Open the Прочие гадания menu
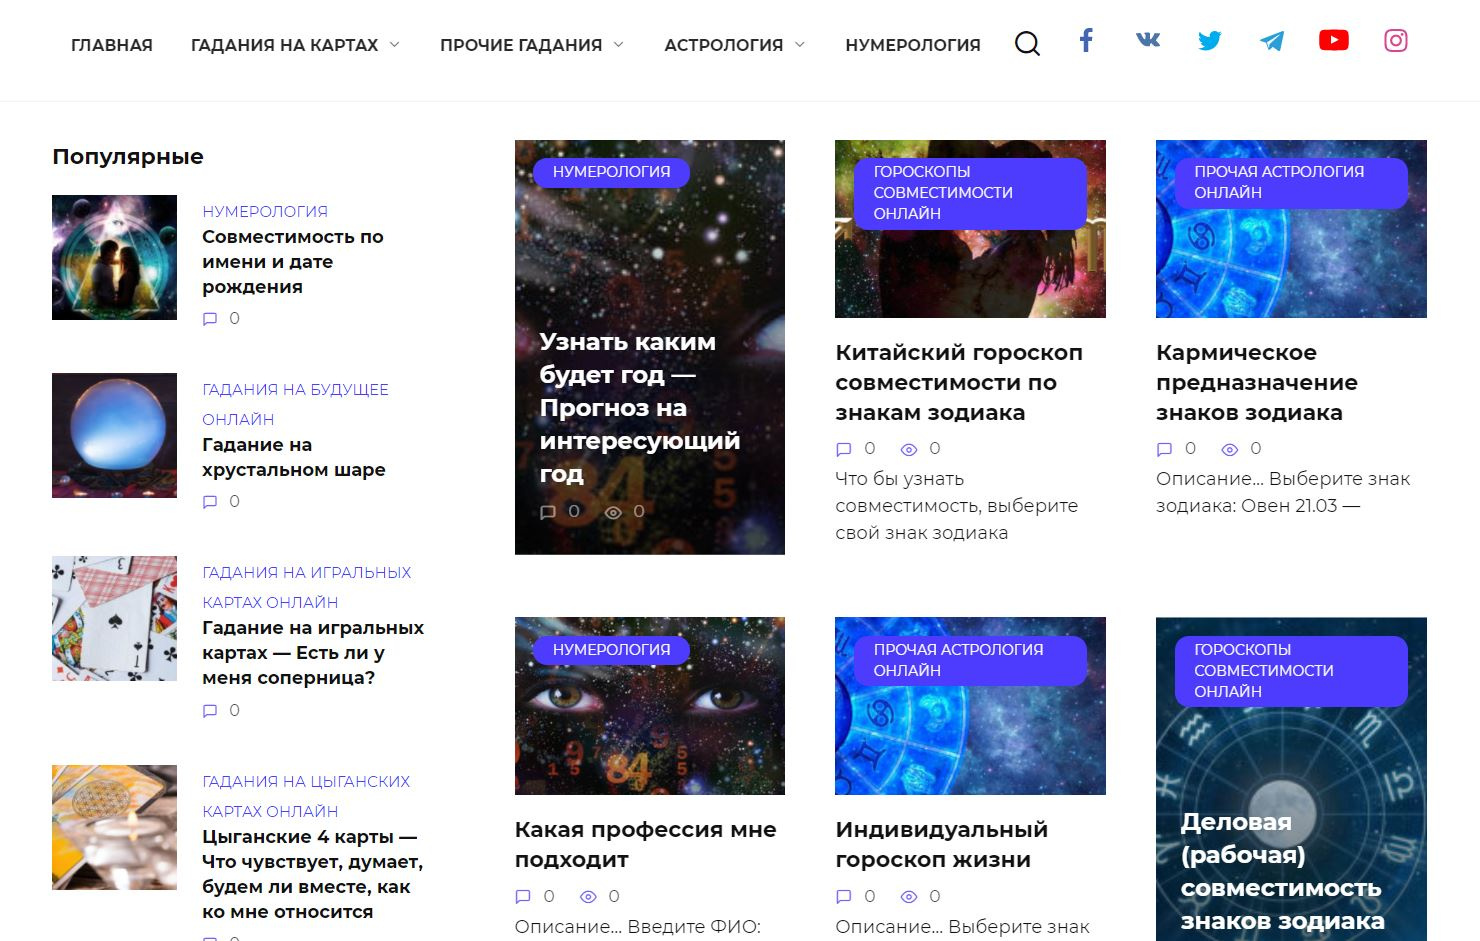The height and width of the screenshot is (941, 1480). pos(521,45)
